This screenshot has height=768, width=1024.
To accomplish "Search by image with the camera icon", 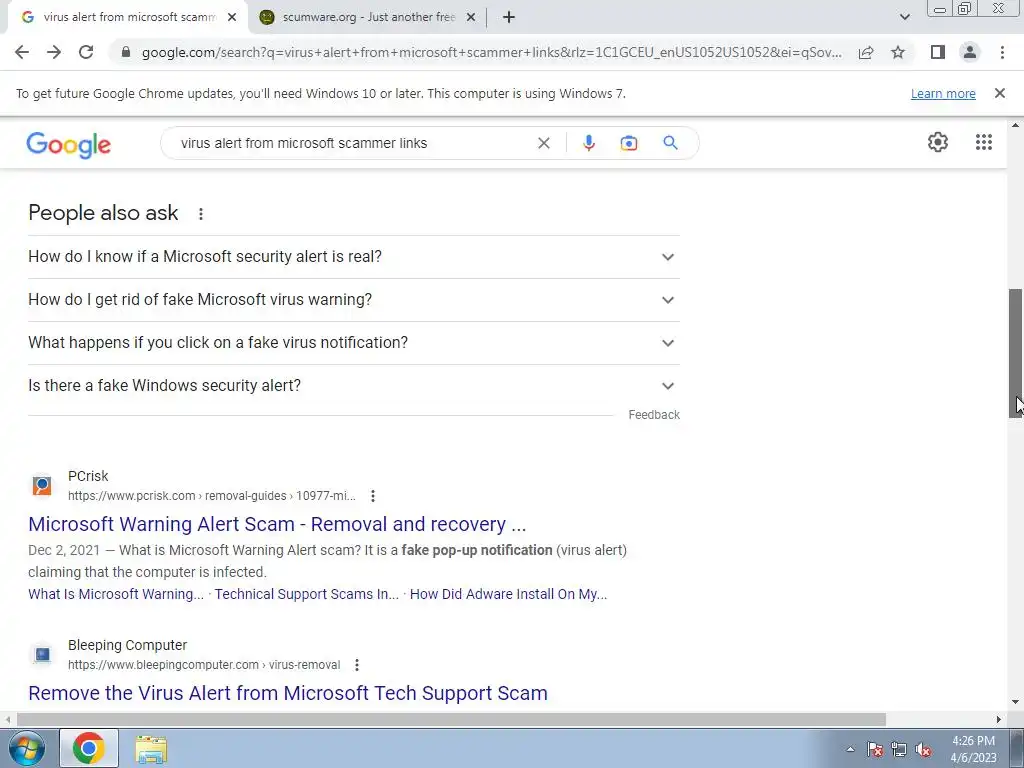I will [628, 143].
